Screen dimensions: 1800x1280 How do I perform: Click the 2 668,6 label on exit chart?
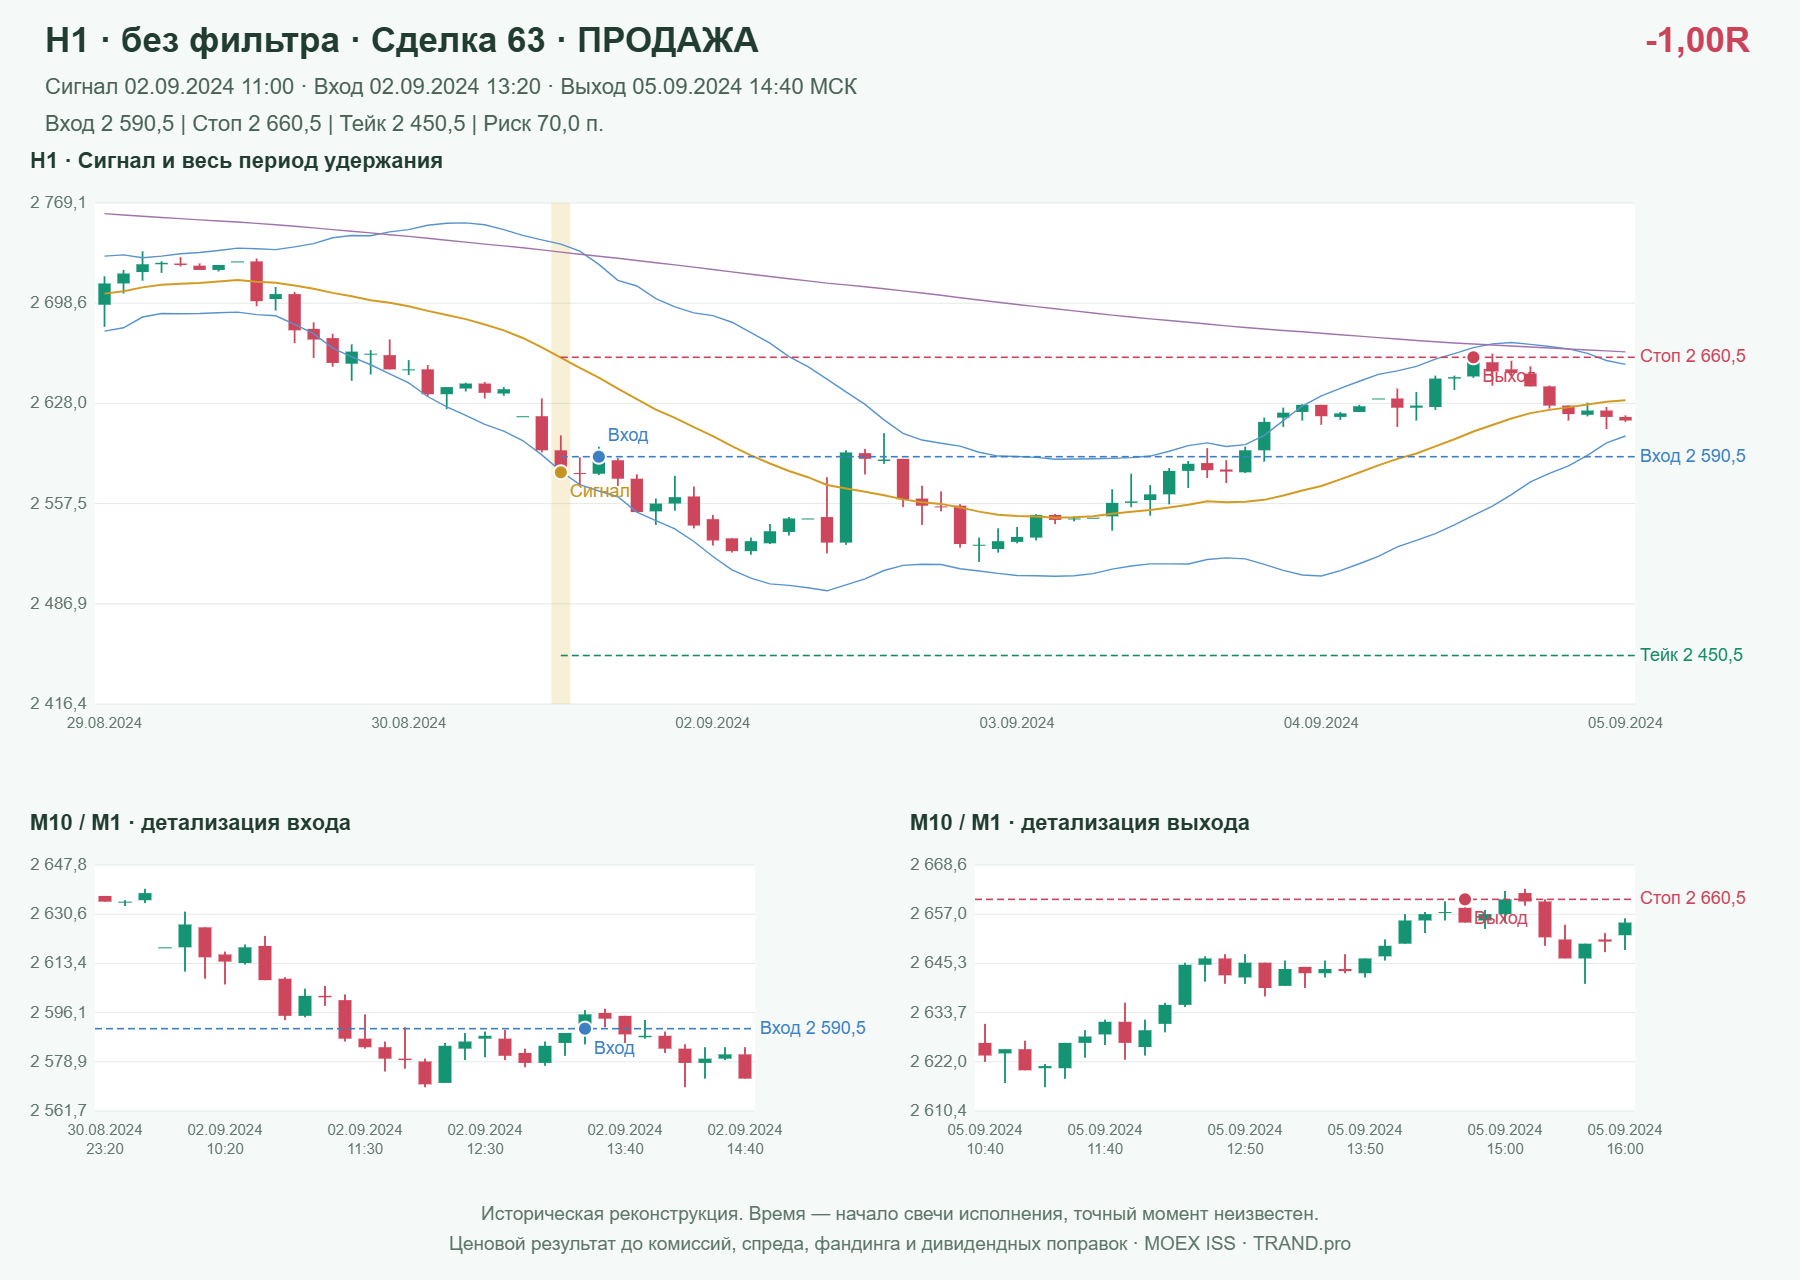point(938,865)
